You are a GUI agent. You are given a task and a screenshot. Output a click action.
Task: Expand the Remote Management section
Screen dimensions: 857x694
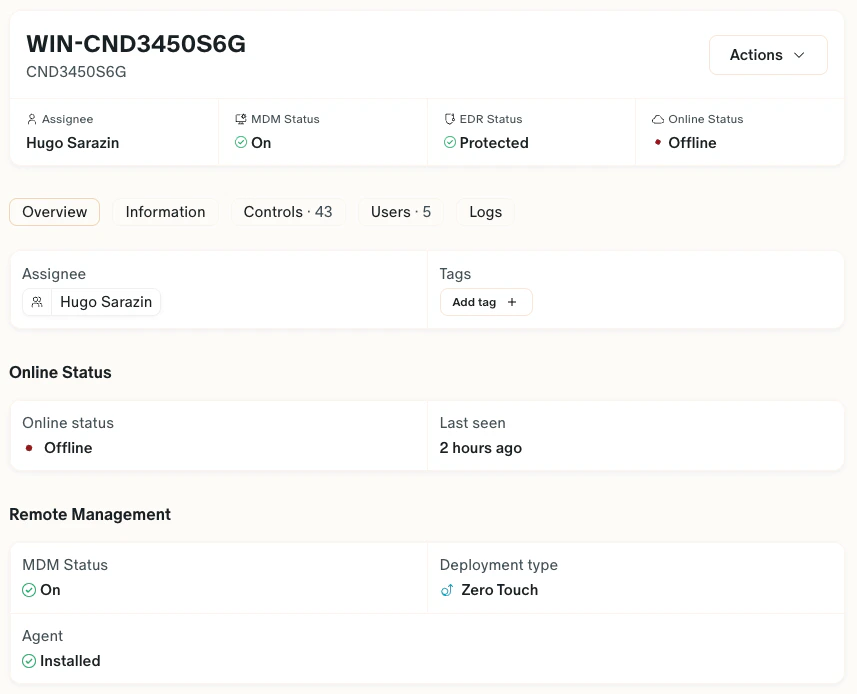90,514
